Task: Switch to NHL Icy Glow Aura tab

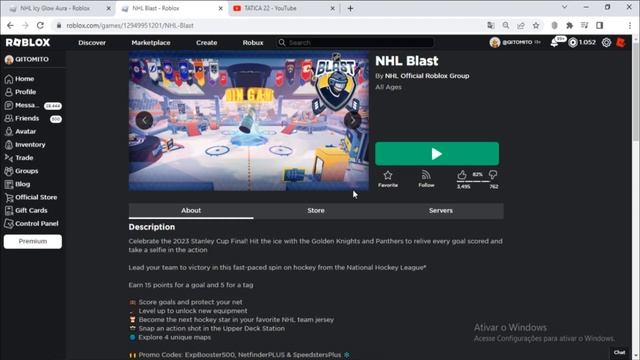Action: pos(55,9)
